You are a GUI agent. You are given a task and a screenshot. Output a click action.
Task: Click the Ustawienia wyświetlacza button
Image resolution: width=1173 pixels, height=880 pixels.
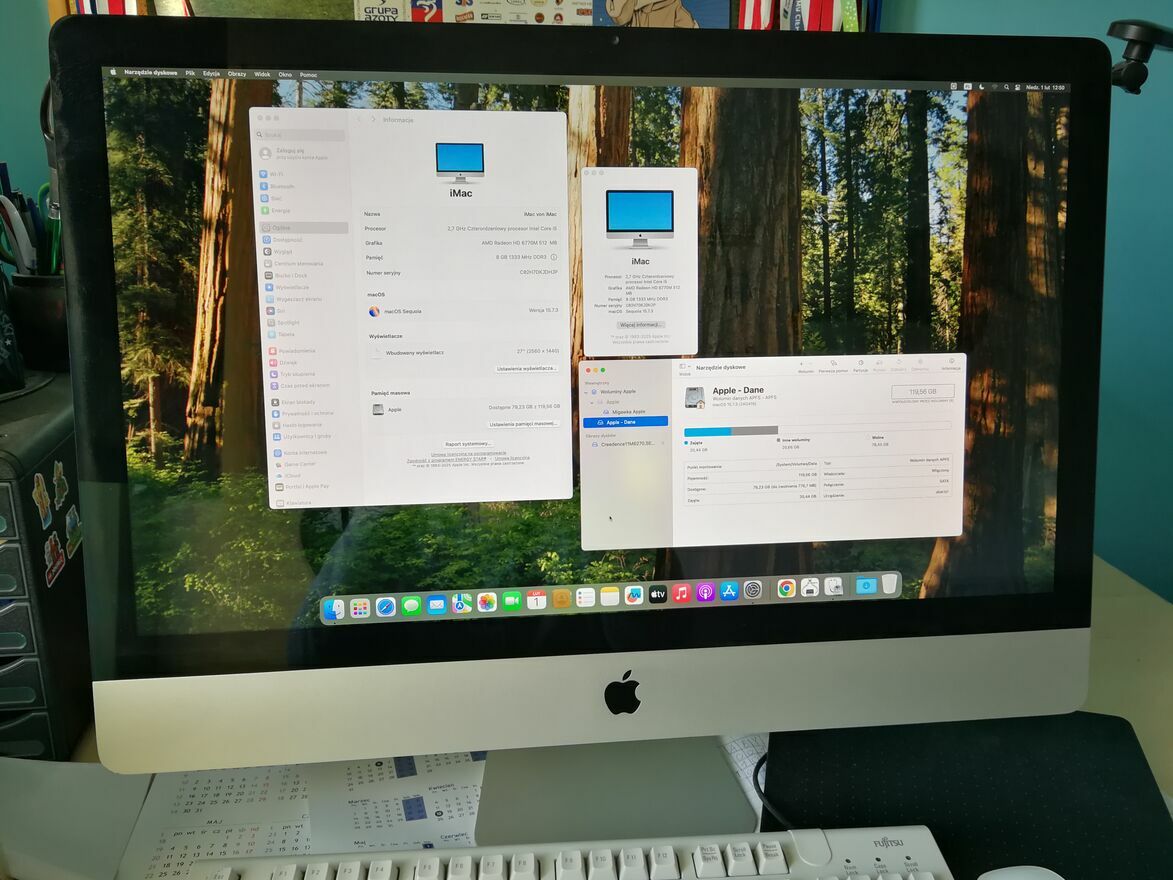(x=526, y=369)
